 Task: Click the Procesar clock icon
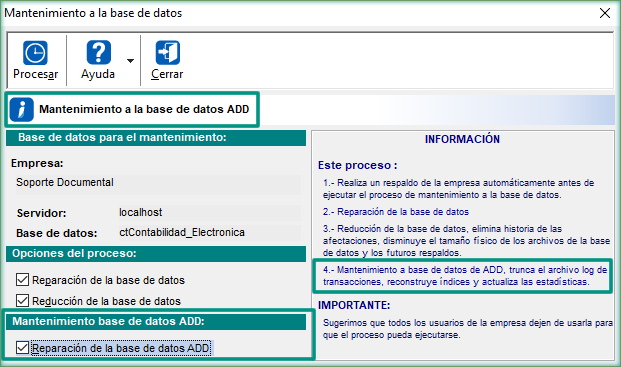coord(35,53)
